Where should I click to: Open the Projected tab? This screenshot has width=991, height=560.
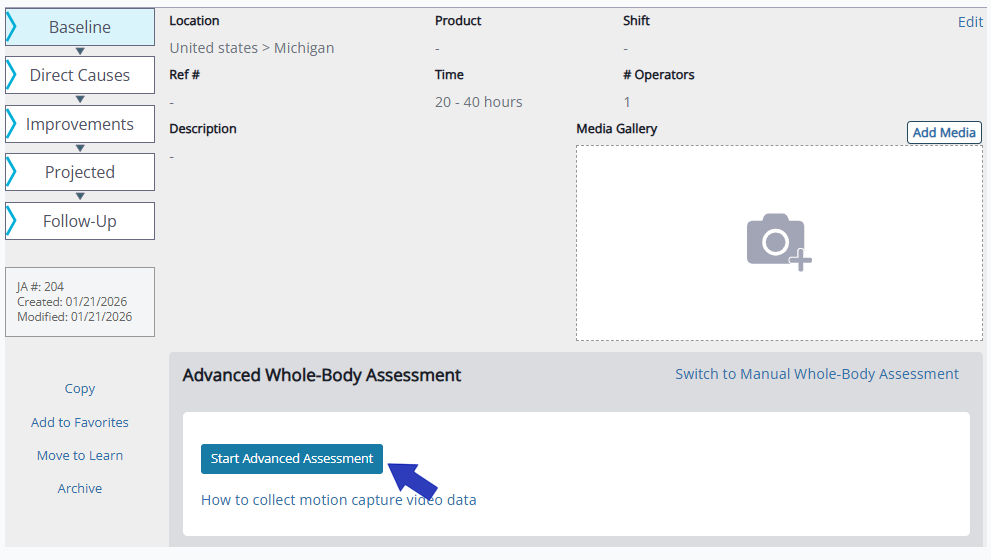coord(80,172)
